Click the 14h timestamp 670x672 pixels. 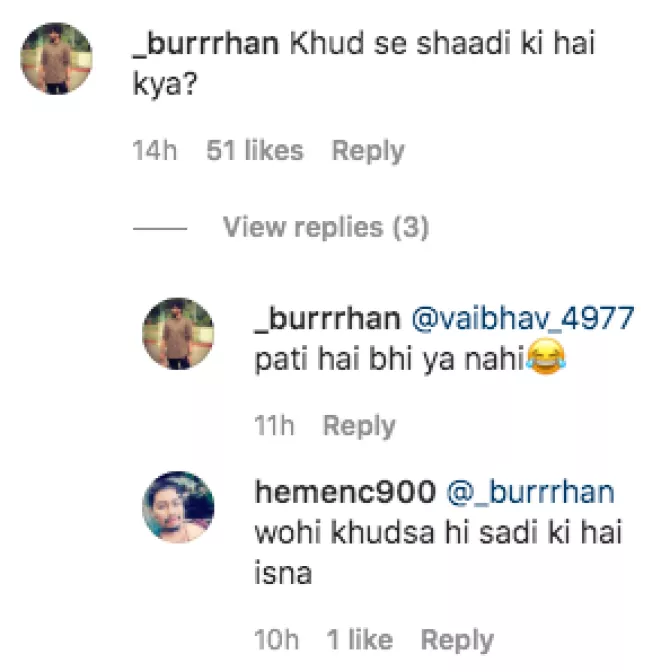[x=154, y=151]
